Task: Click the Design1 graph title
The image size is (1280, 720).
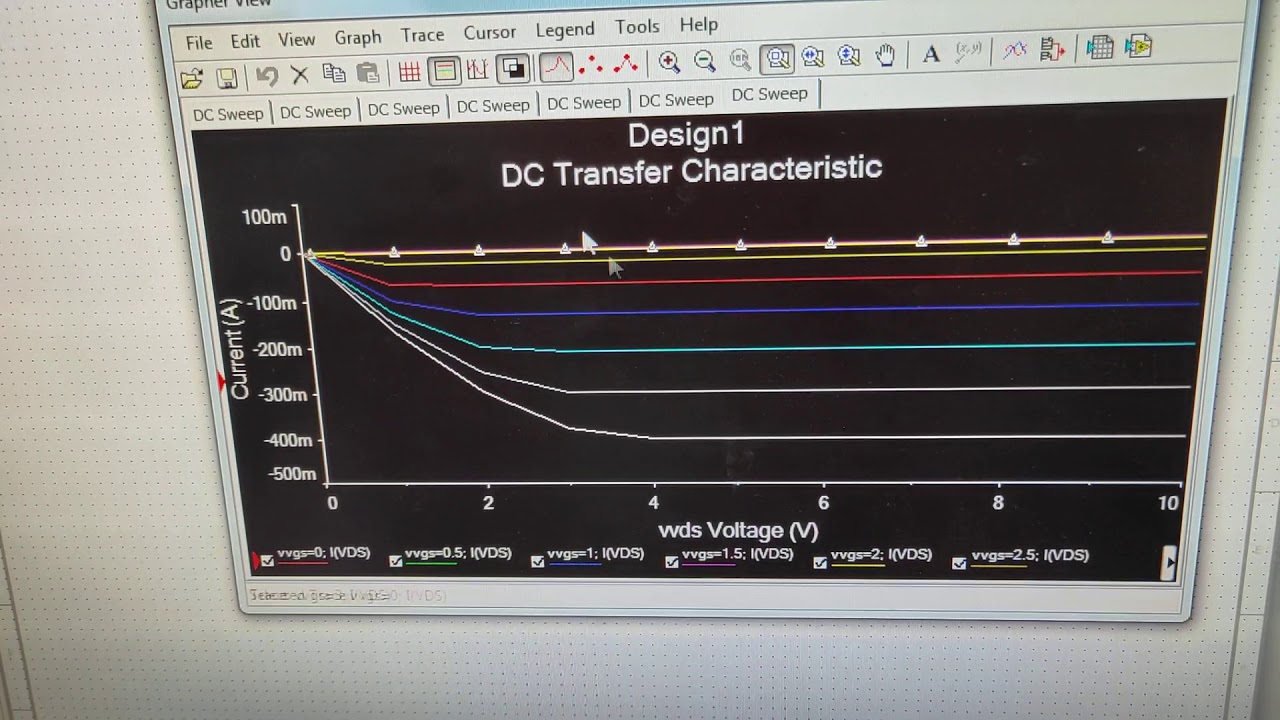Action: [x=686, y=135]
